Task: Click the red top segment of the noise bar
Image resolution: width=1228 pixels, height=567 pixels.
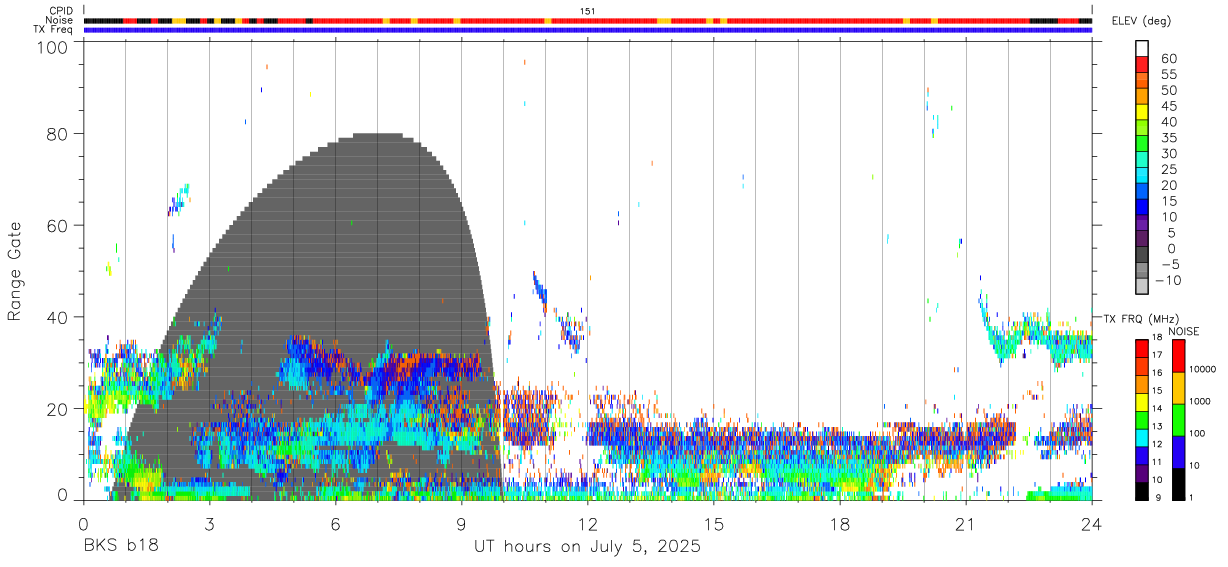Action: pyautogui.click(x=1177, y=356)
